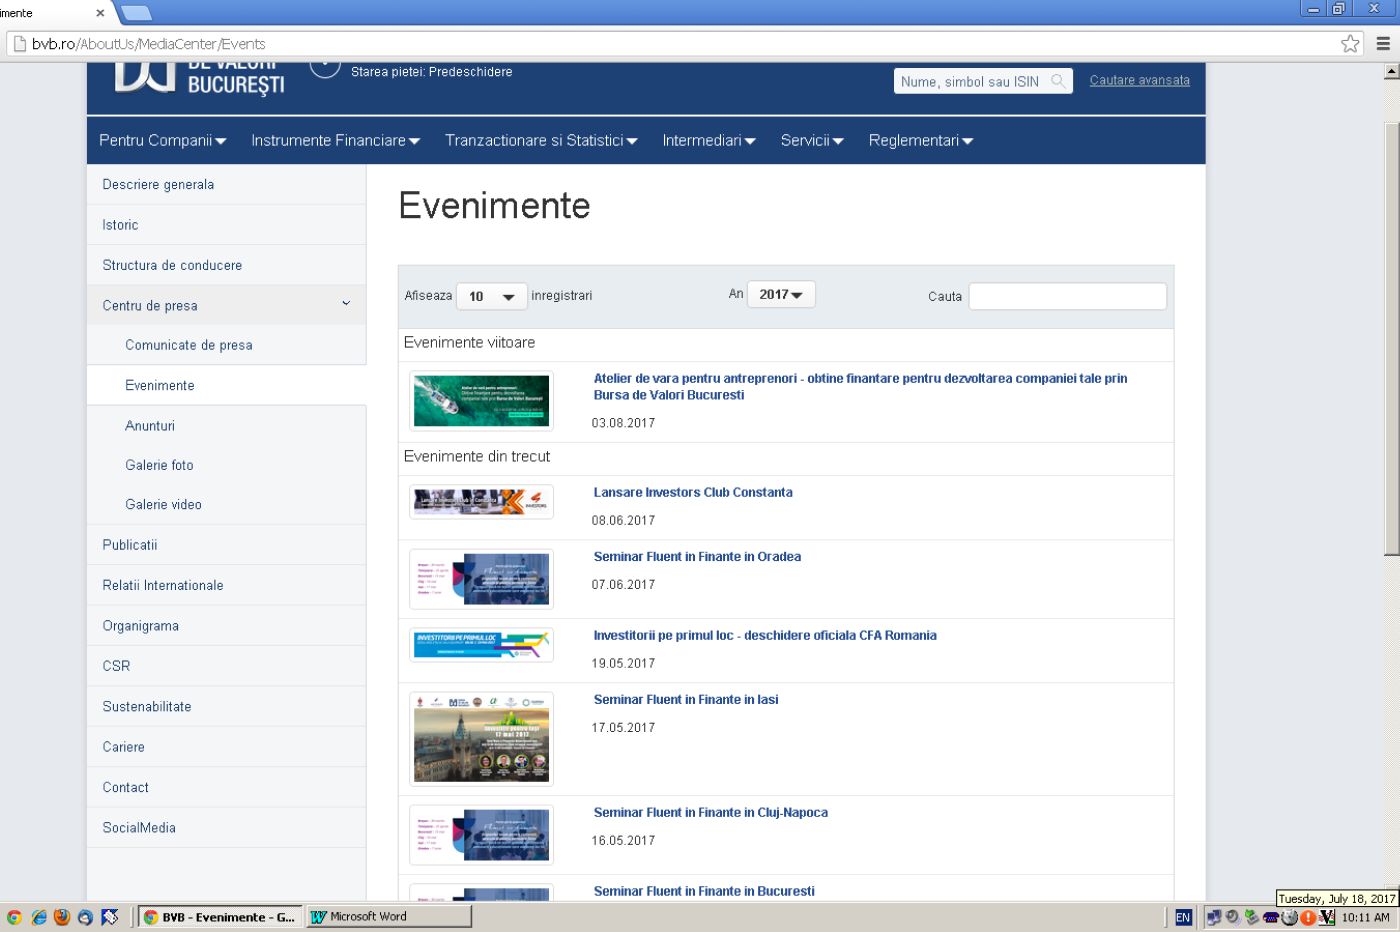Open Galerie foto sidebar item
Viewport: 1400px width, 932px height.
226,465
